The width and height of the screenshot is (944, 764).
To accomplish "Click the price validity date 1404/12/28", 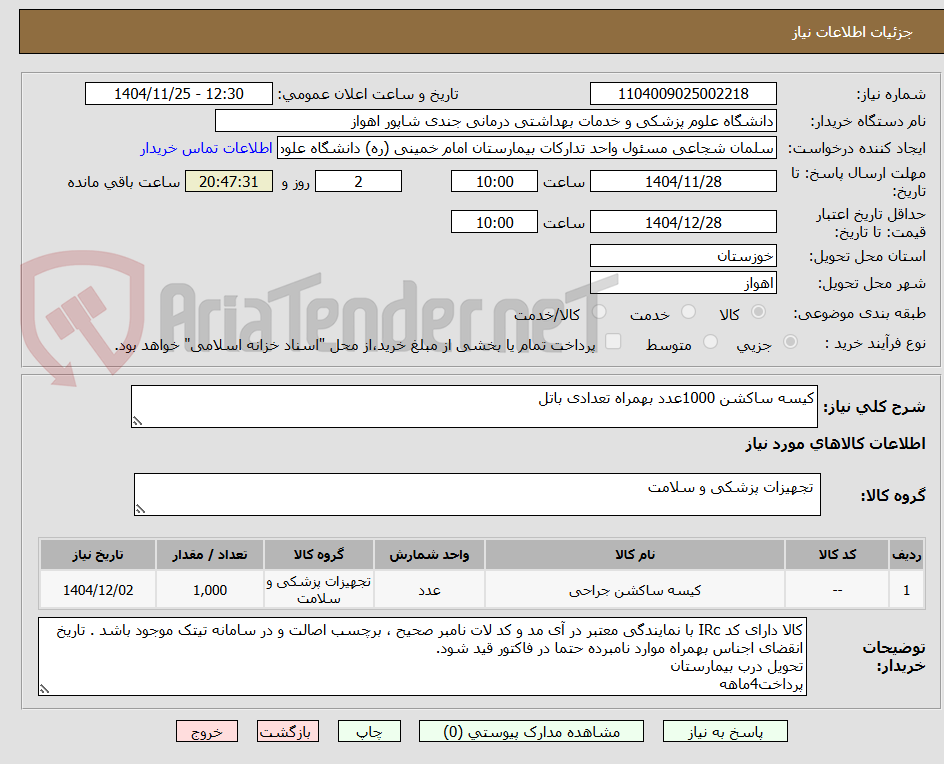I will 683,222.
